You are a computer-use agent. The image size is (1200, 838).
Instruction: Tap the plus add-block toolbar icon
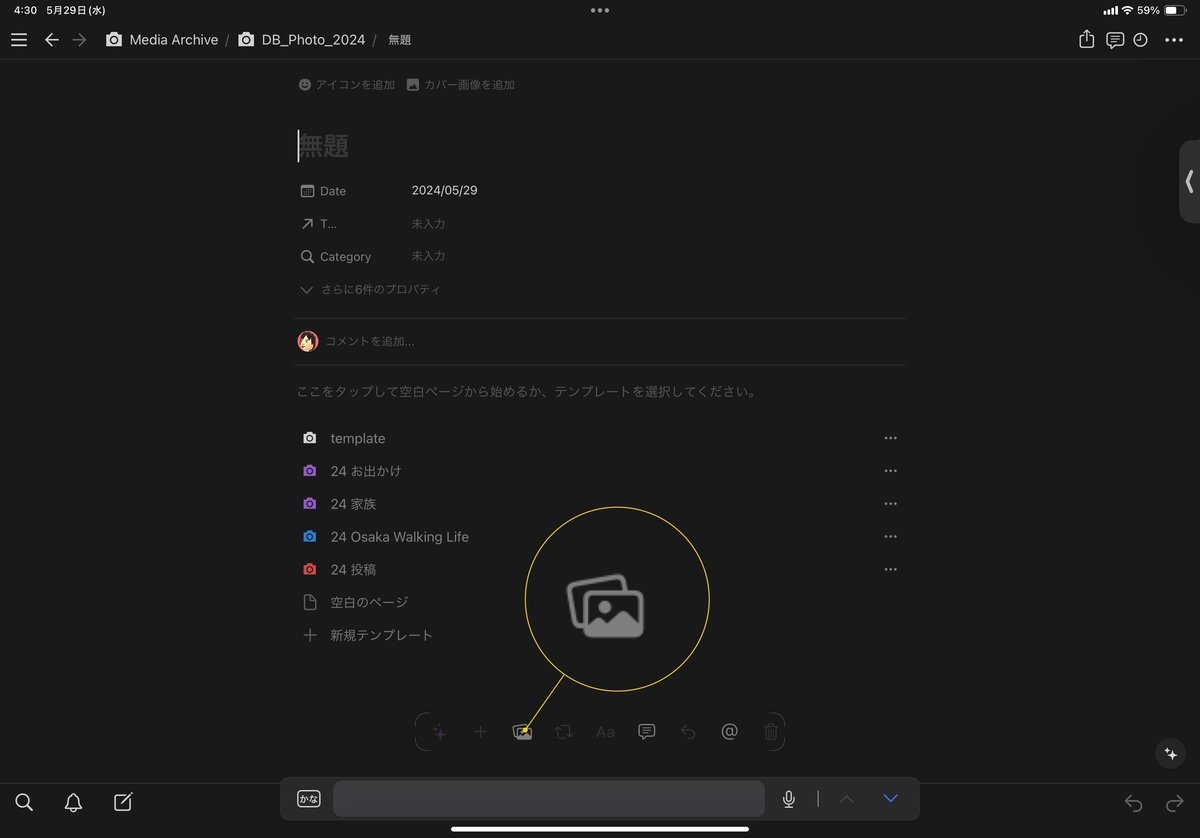[x=480, y=732]
